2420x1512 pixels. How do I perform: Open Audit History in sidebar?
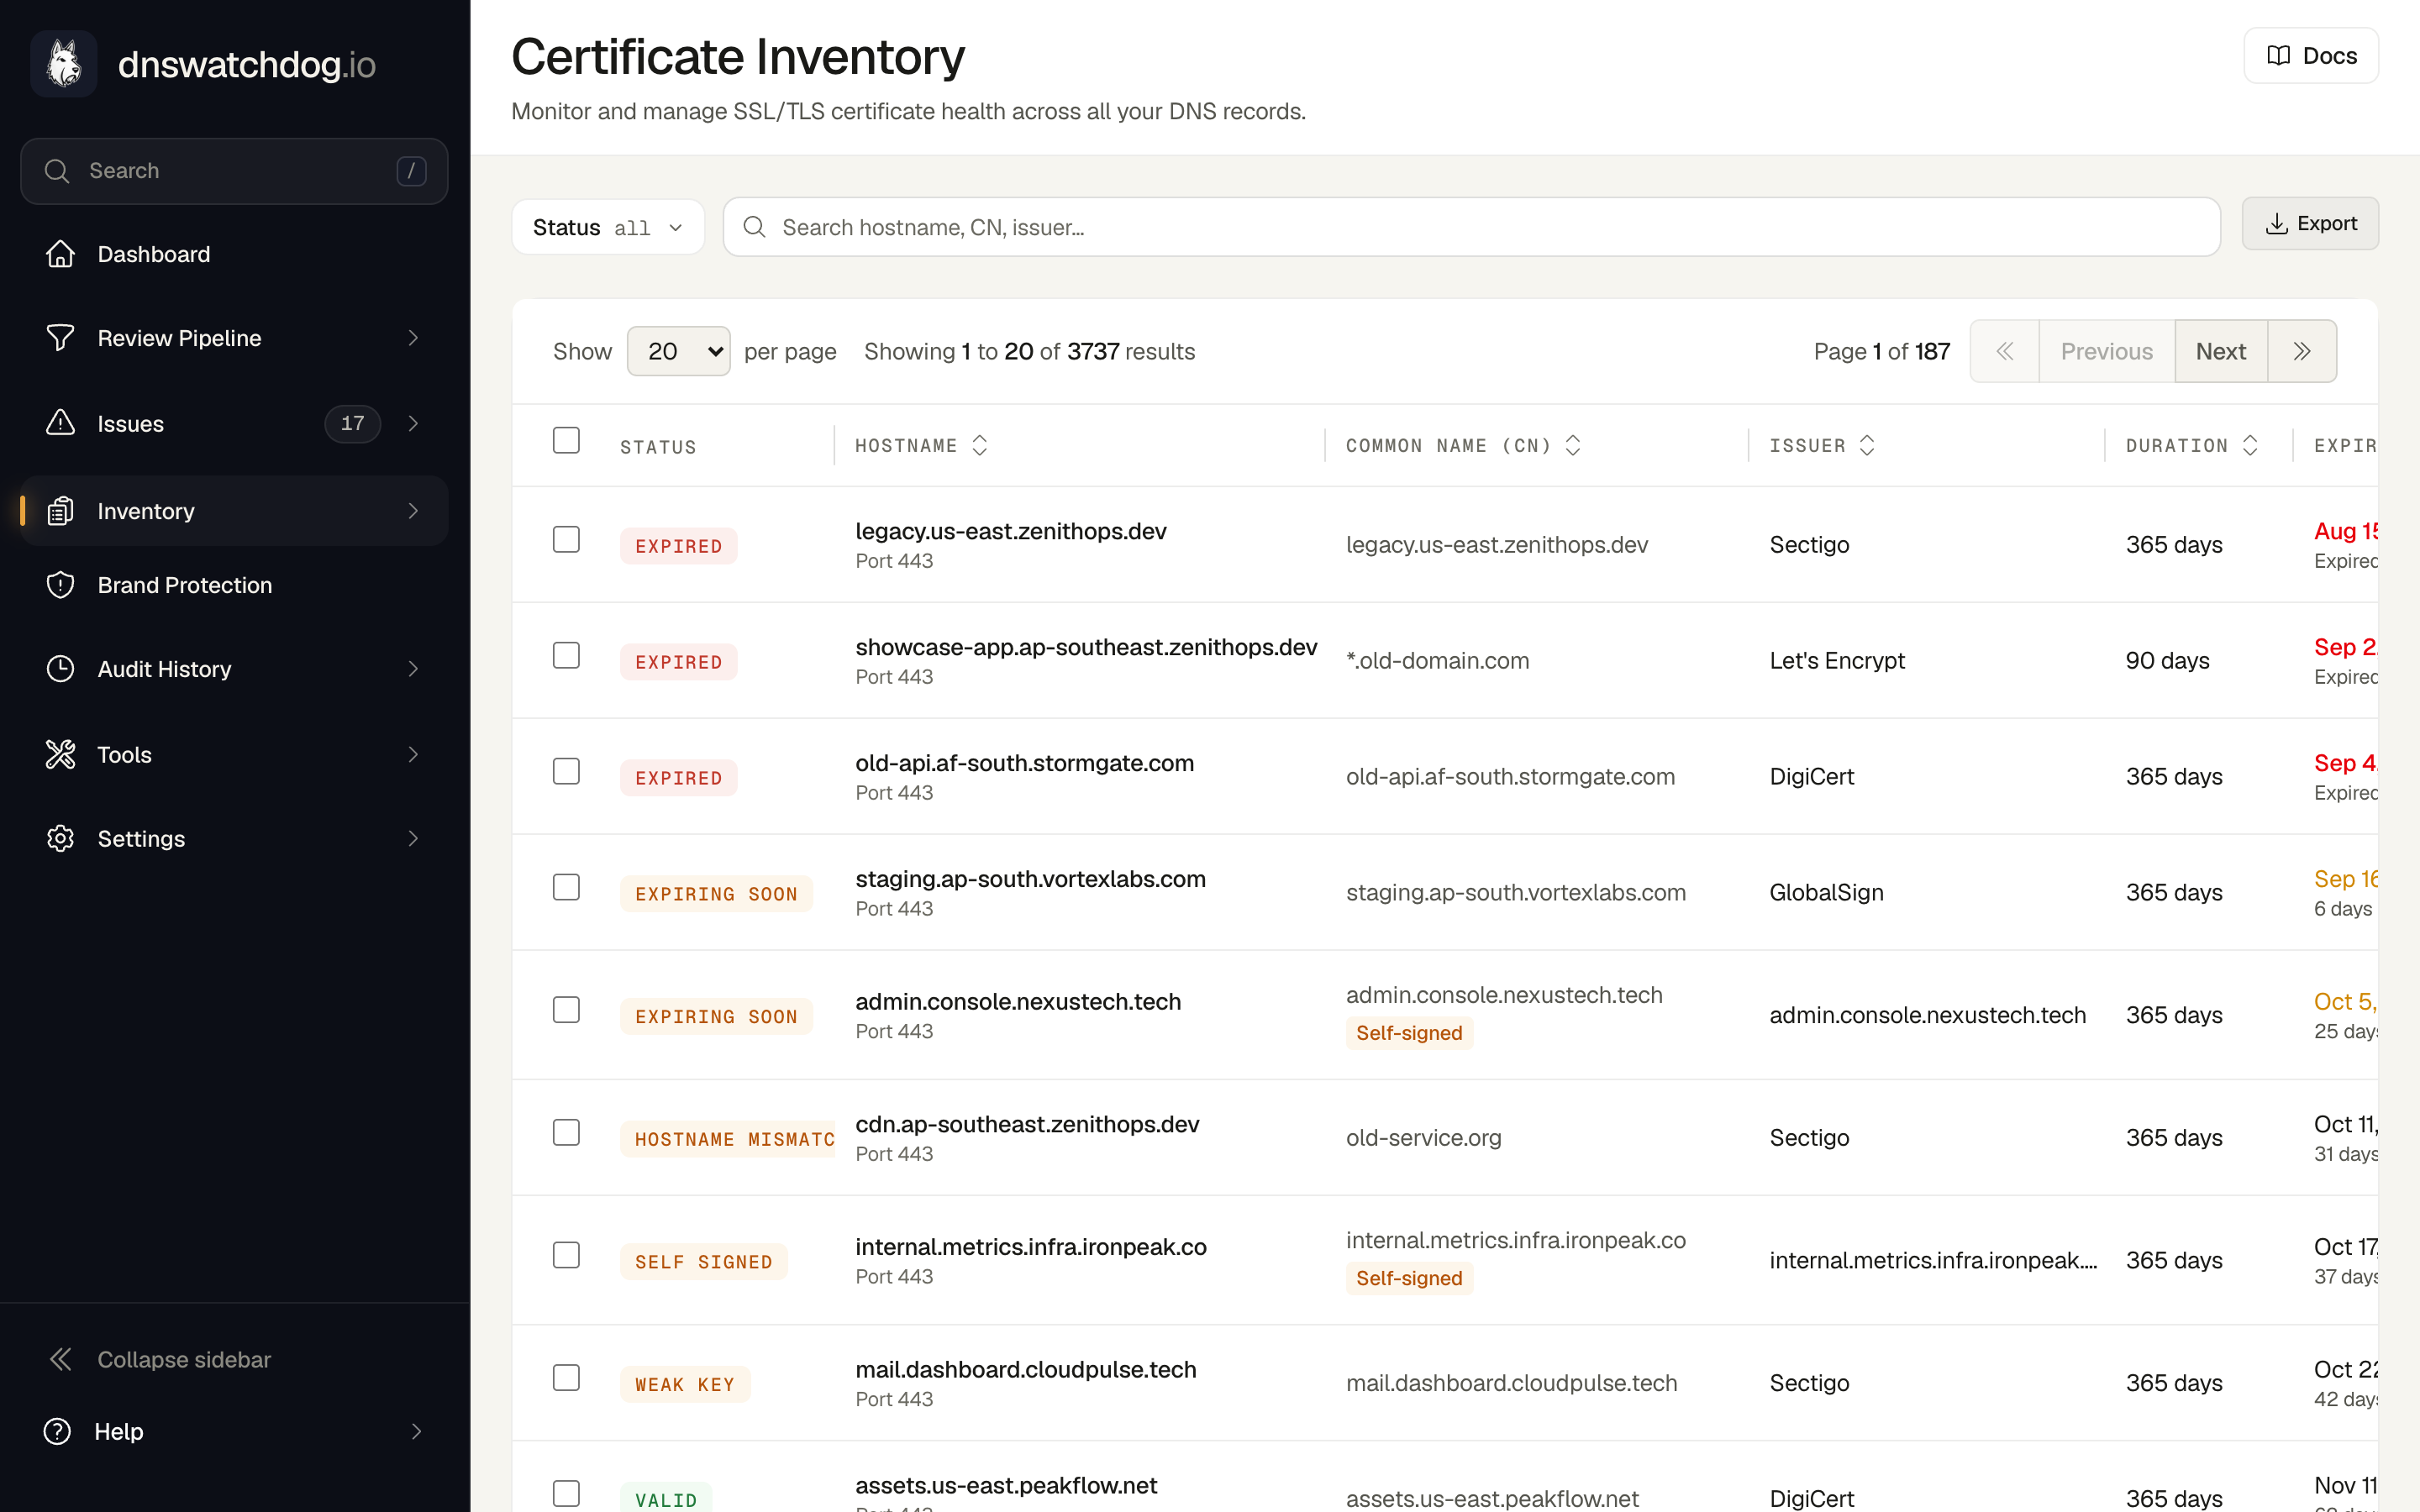pos(234,669)
